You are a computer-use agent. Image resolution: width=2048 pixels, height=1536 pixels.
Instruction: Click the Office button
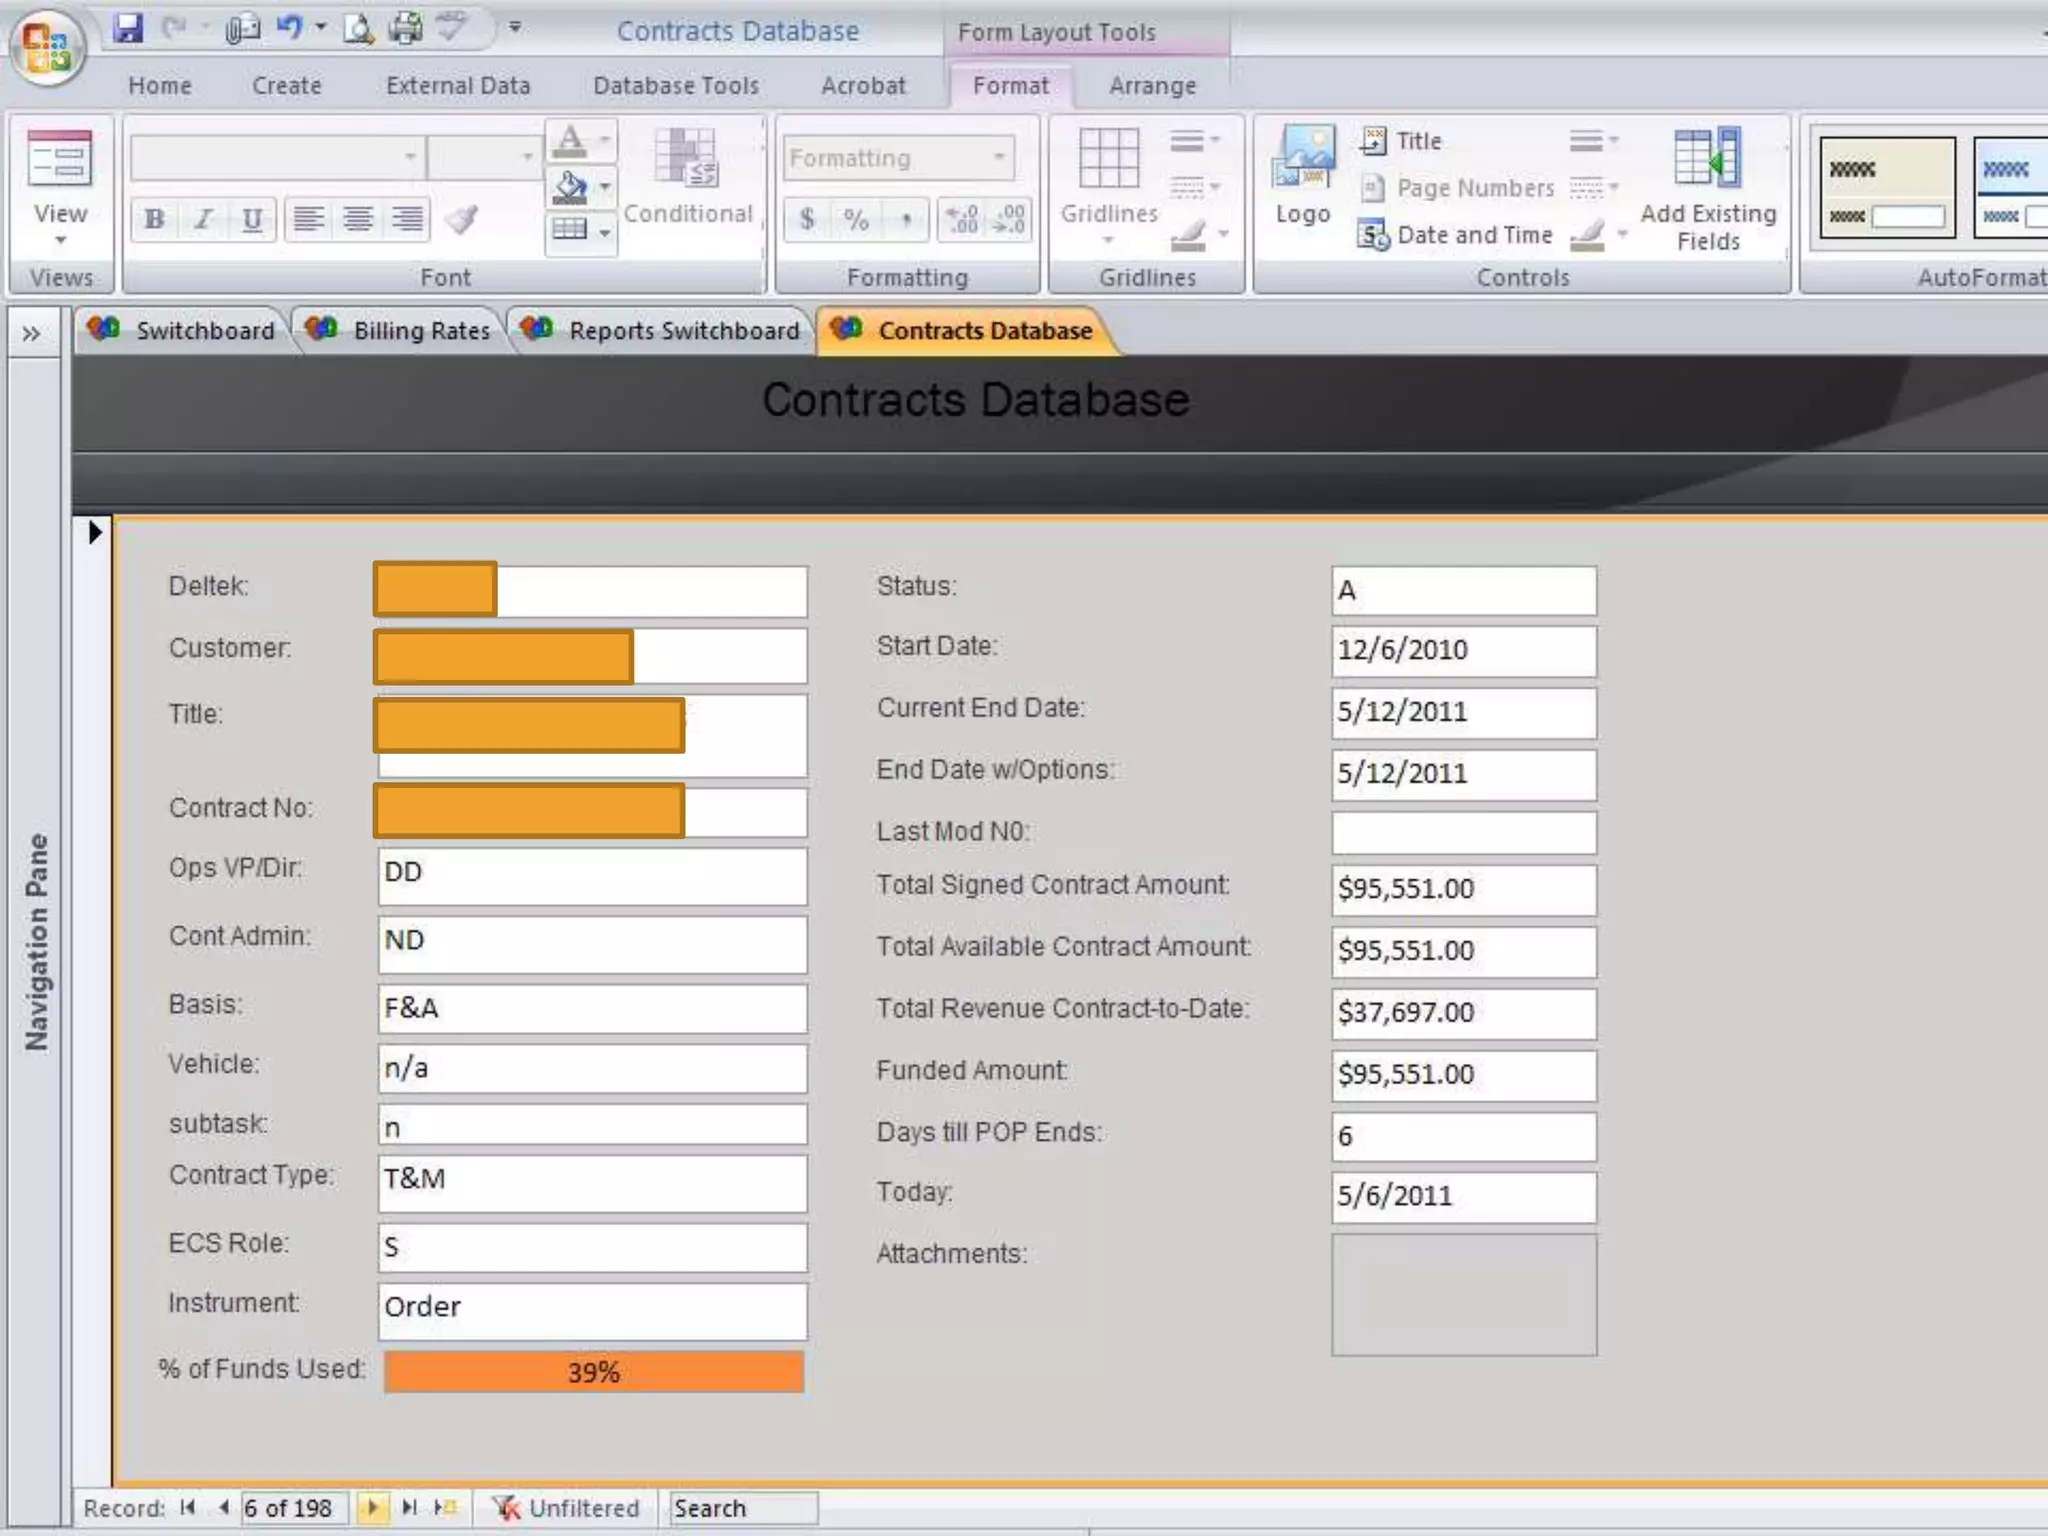click(46, 46)
